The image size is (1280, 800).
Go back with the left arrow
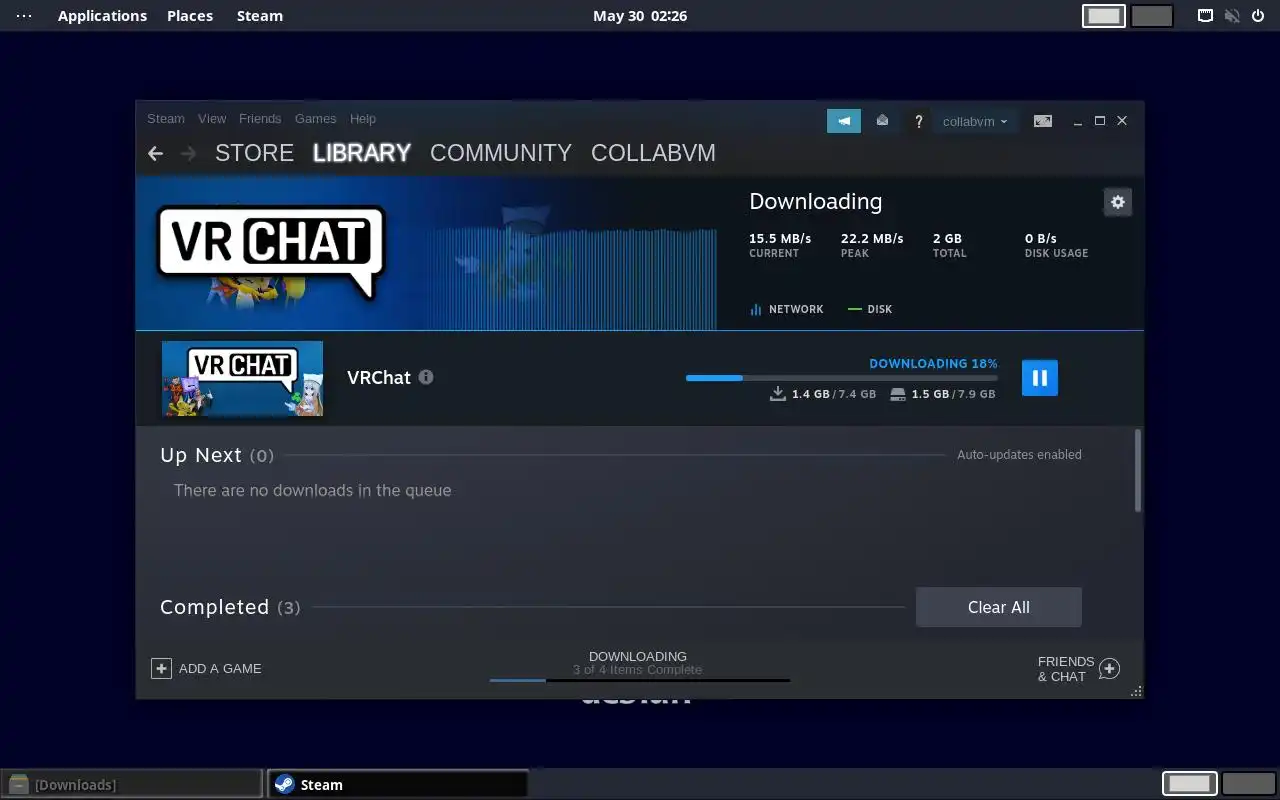155,153
